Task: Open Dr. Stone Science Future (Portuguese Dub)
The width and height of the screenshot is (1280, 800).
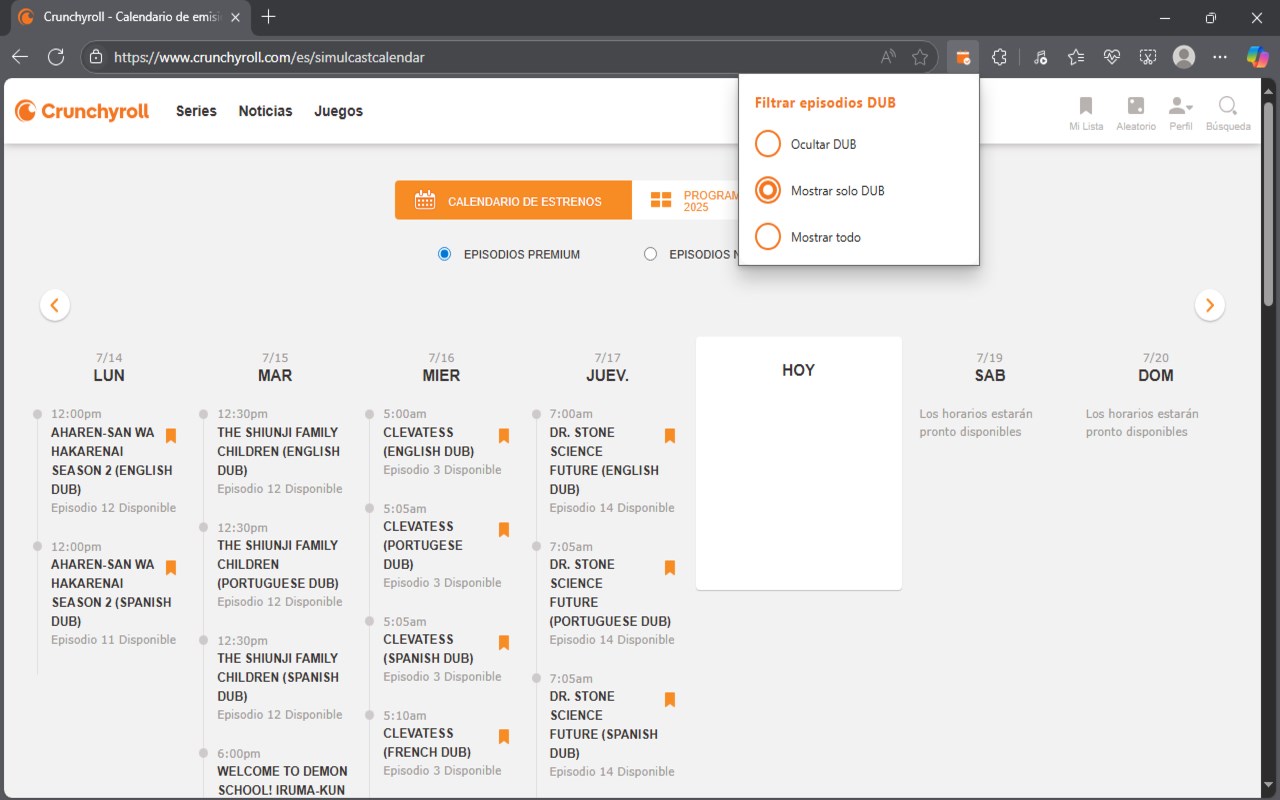Action: coord(610,593)
